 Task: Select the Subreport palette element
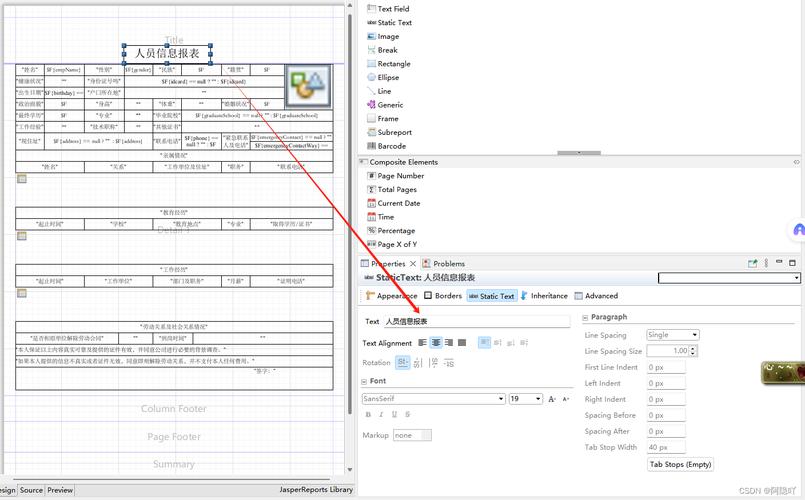[x=389, y=132]
